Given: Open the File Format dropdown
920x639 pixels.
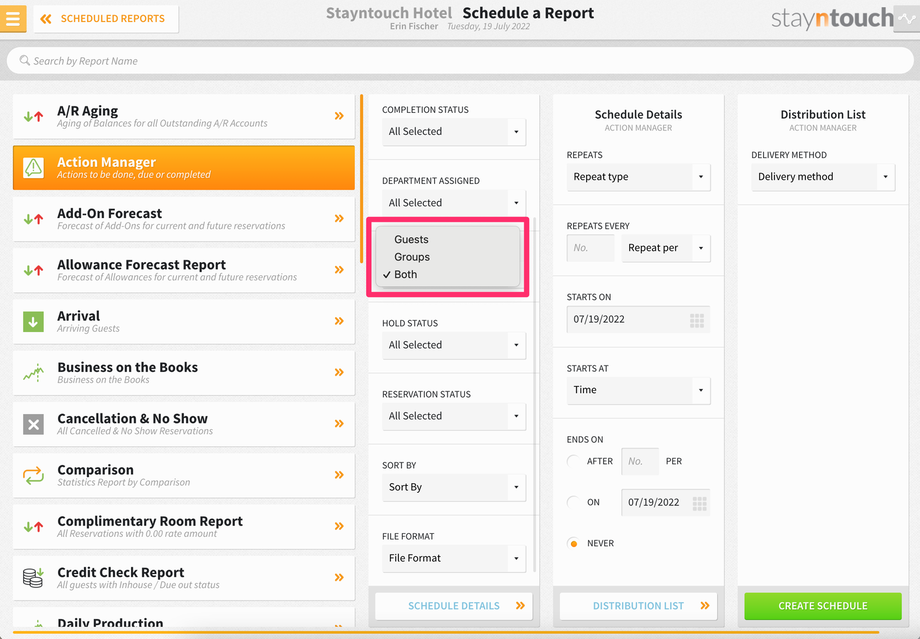Looking at the screenshot, I should coord(454,558).
